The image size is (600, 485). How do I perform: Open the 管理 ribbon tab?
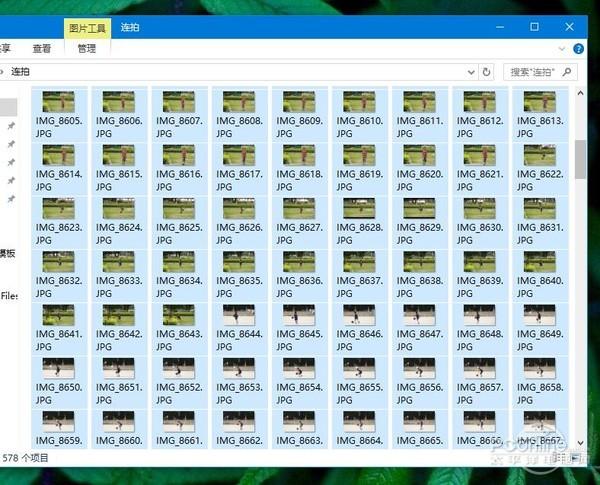[87, 49]
